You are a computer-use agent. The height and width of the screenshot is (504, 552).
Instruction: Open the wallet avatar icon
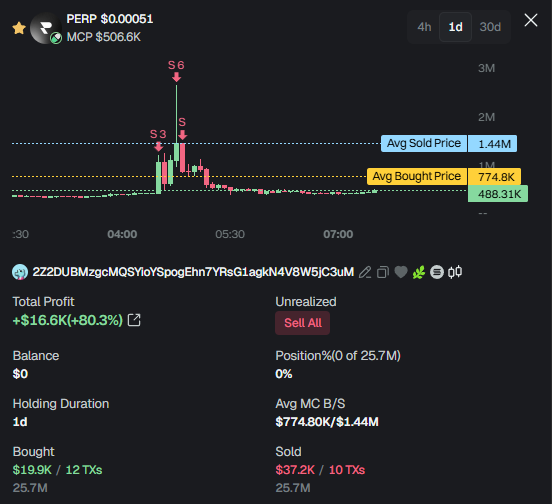coord(20,272)
